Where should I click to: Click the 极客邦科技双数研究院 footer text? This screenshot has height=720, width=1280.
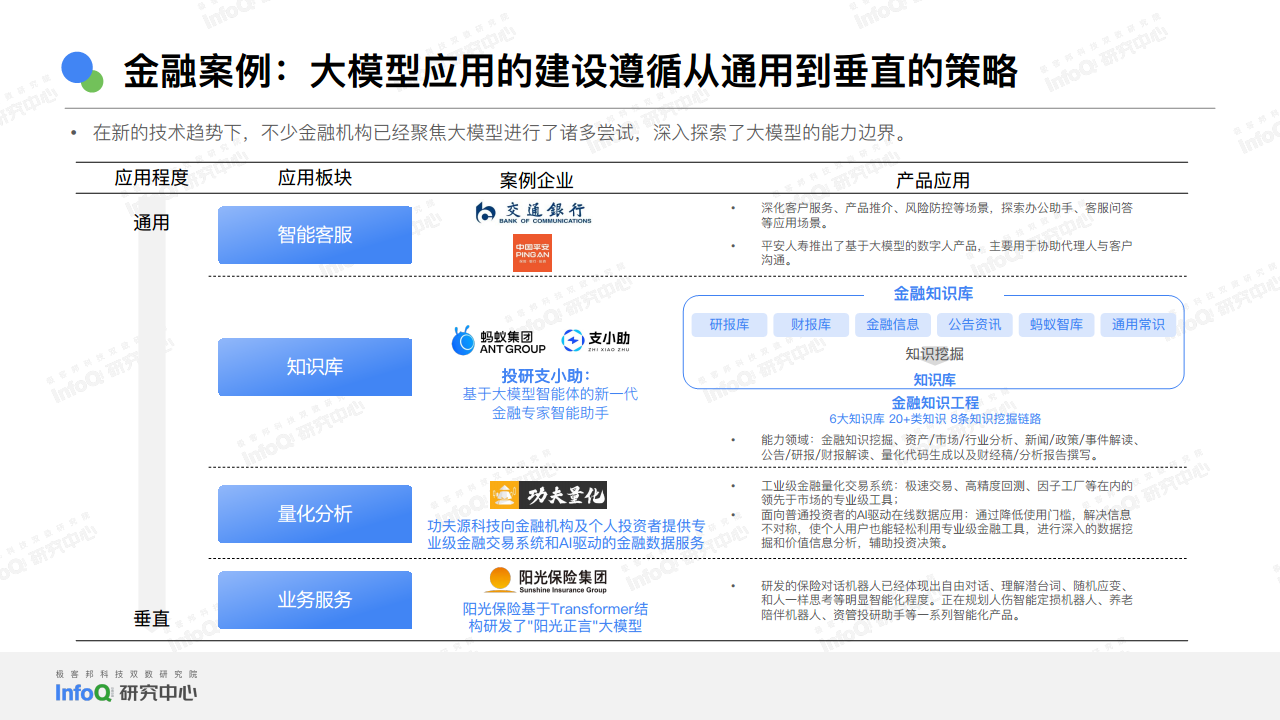[x=126, y=674]
